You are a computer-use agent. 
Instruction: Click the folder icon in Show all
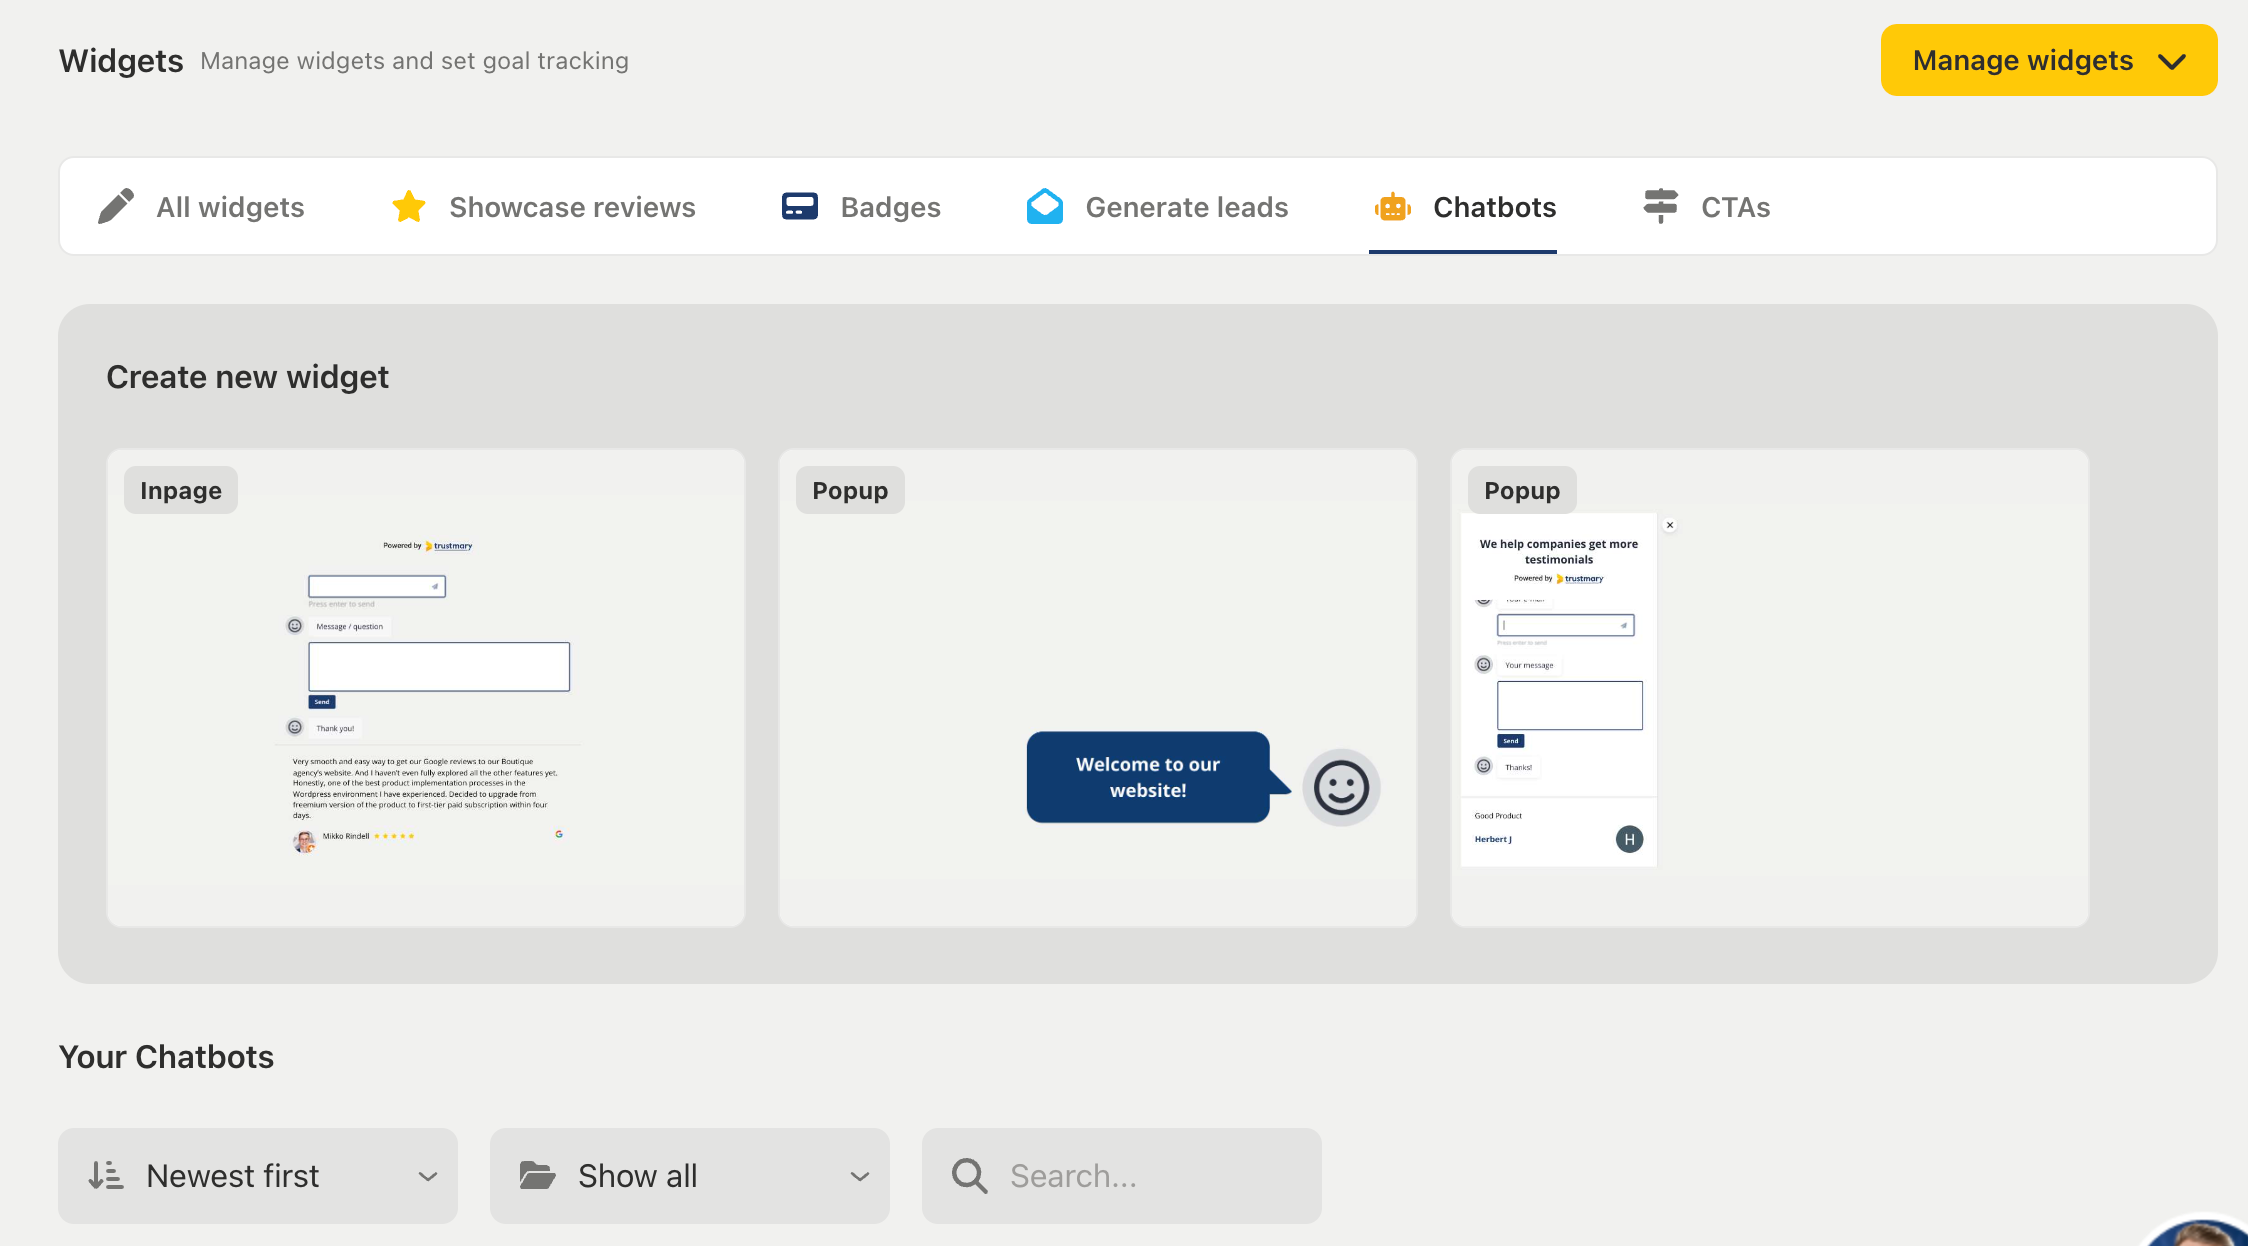tap(538, 1176)
